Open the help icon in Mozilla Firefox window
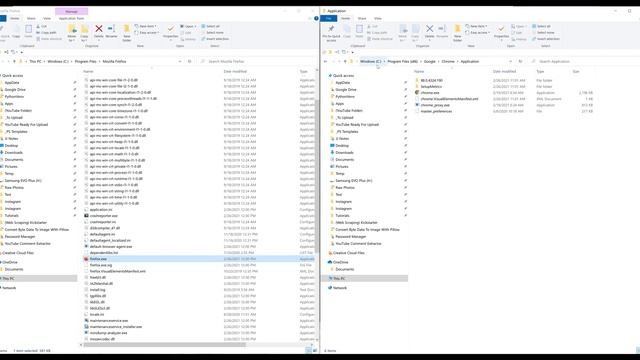The width and height of the screenshot is (640, 360). click(316, 18)
